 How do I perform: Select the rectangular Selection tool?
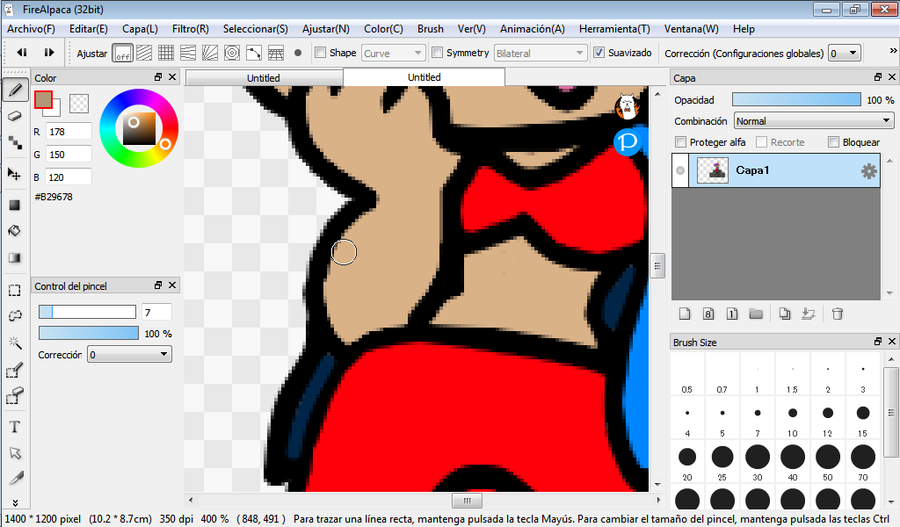(x=15, y=290)
